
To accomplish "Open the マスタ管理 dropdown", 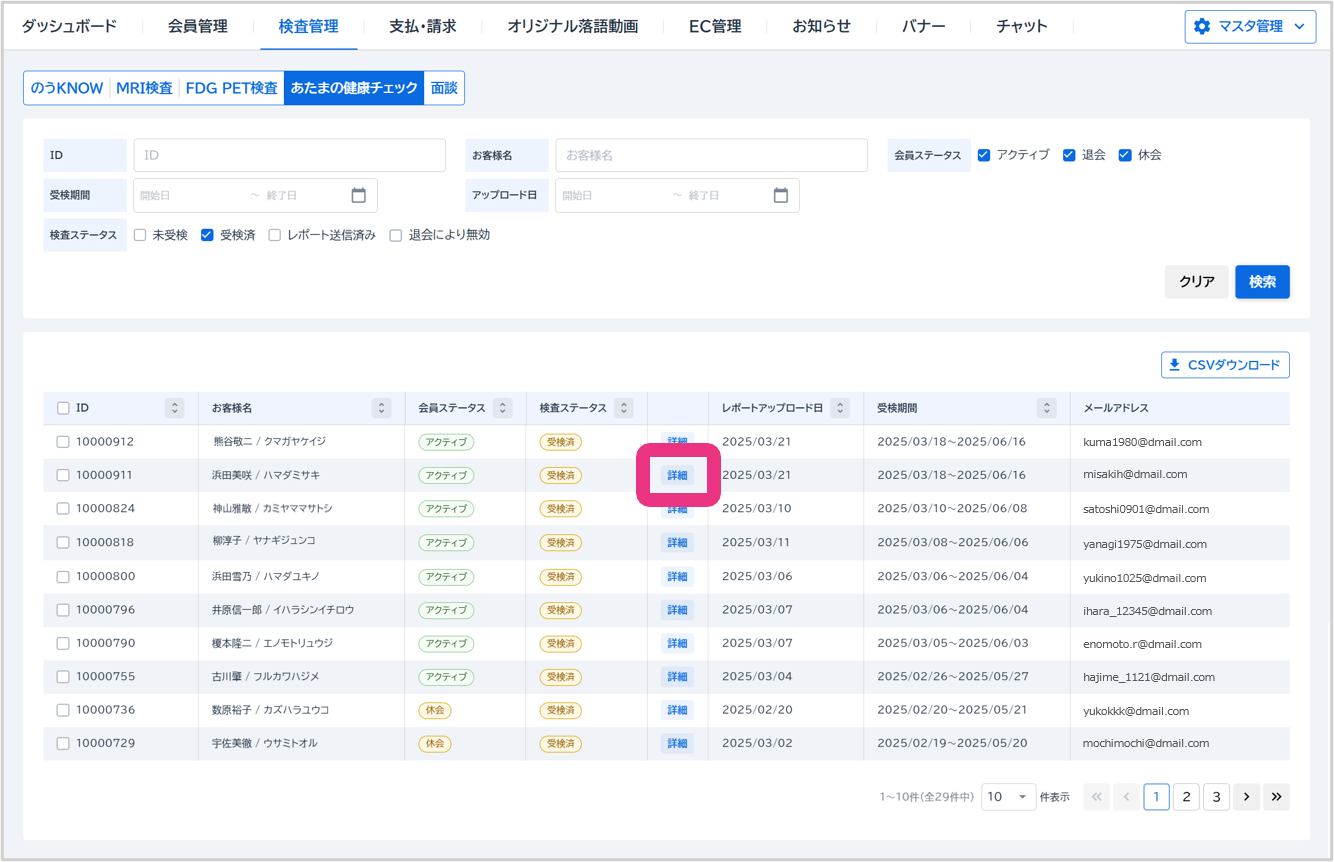I will point(1250,27).
